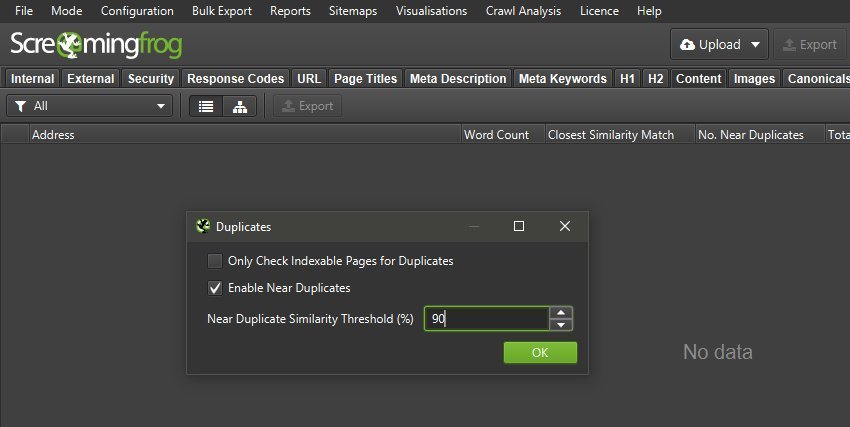The width and height of the screenshot is (850, 427).
Task: Click the Upload cloud icon
Action: coord(687,45)
